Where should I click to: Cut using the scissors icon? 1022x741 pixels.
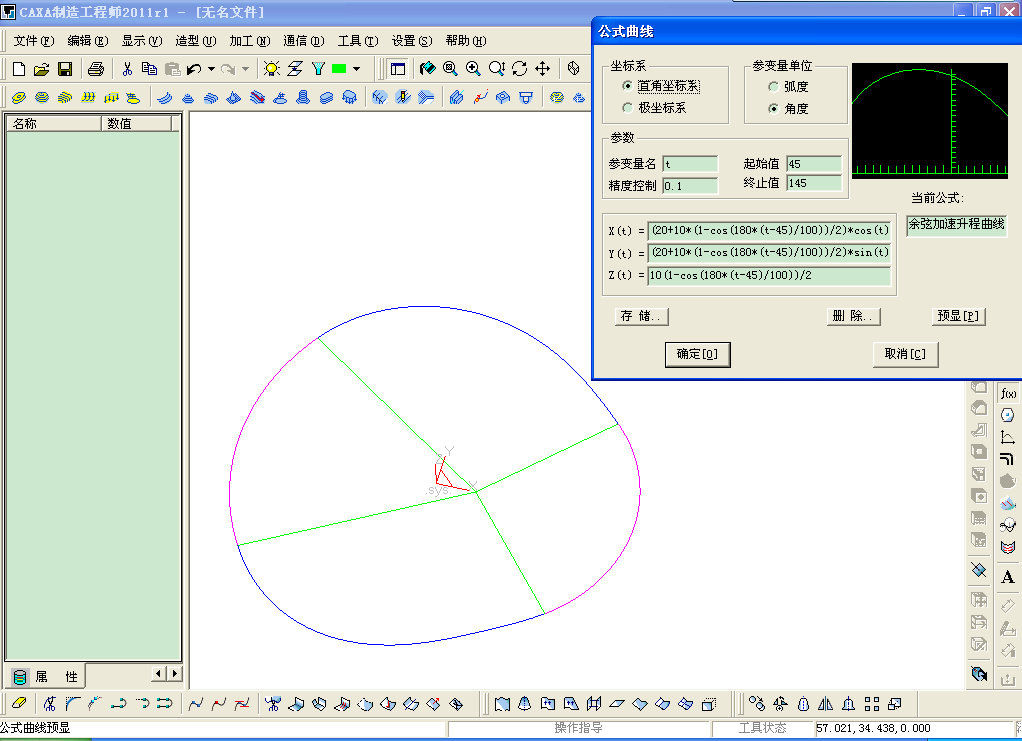tap(127, 68)
